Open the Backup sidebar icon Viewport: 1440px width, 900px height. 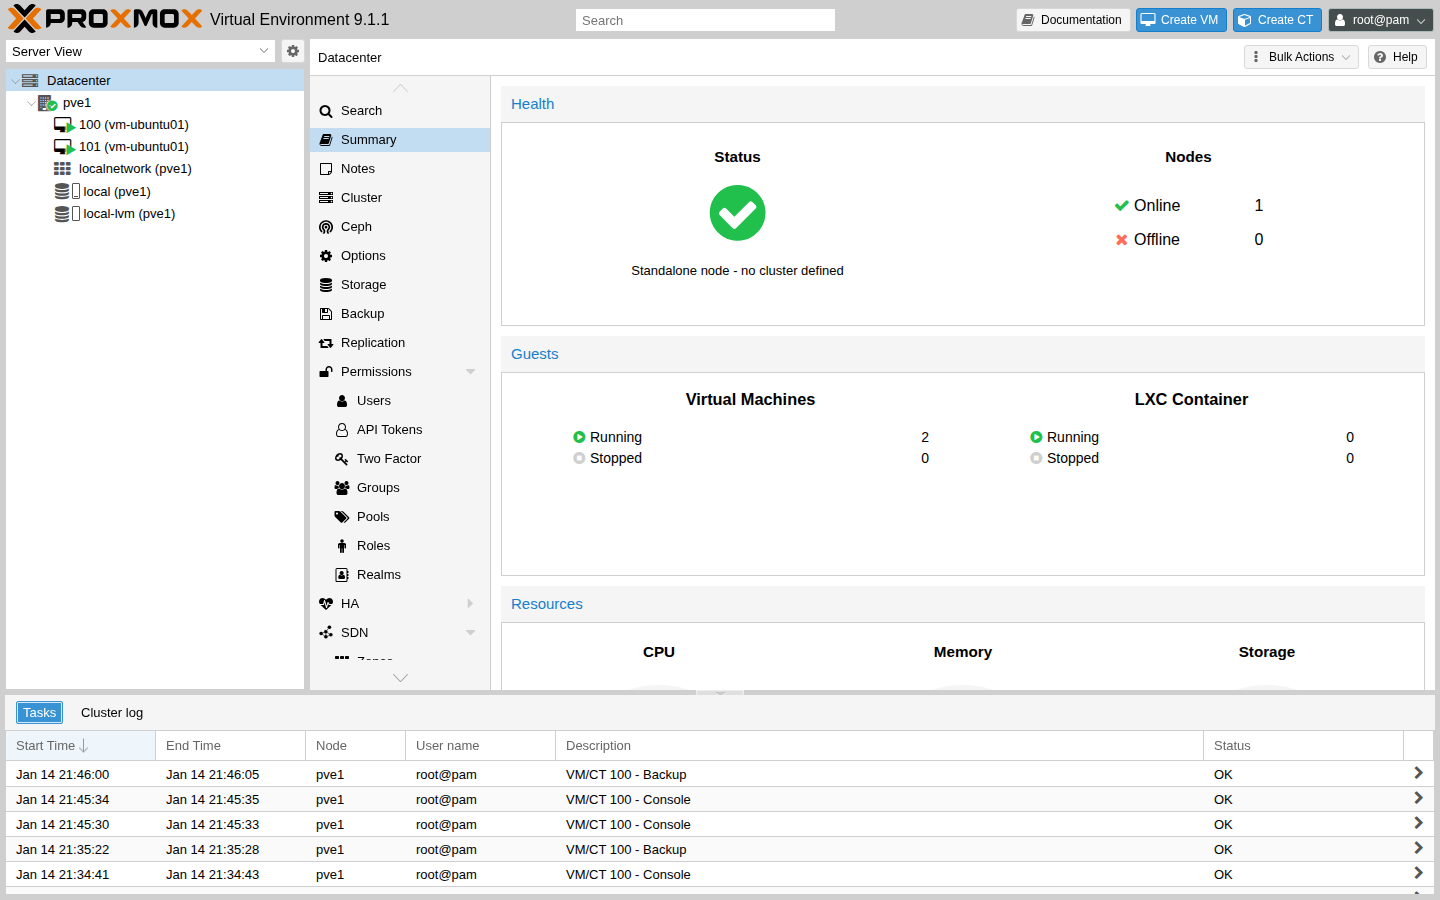point(325,313)
